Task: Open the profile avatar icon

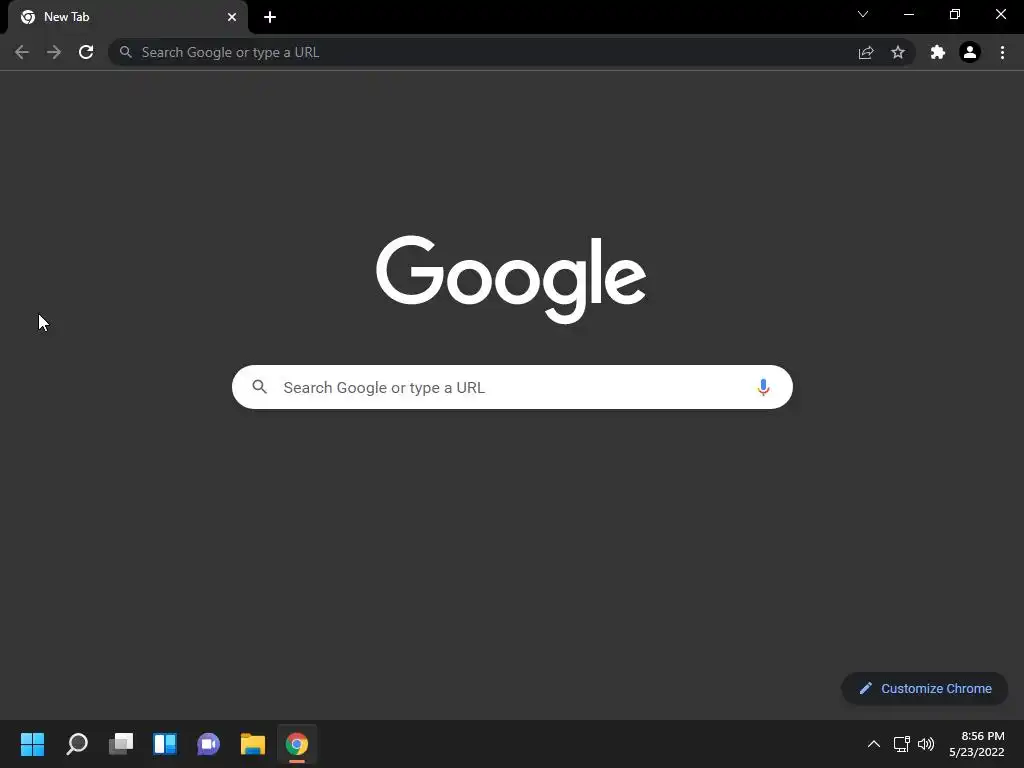Action: 970,52
